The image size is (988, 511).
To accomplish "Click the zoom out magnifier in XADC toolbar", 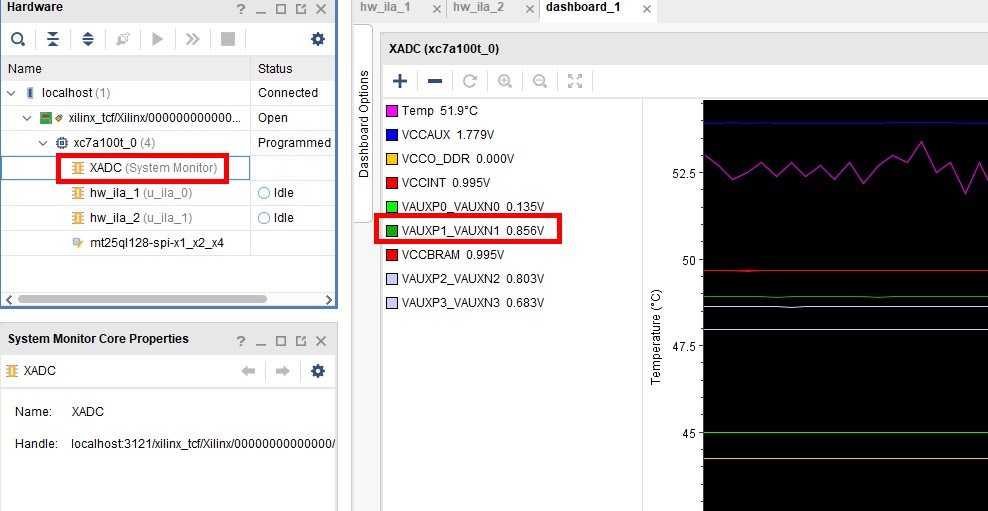I will coord(540,81).
